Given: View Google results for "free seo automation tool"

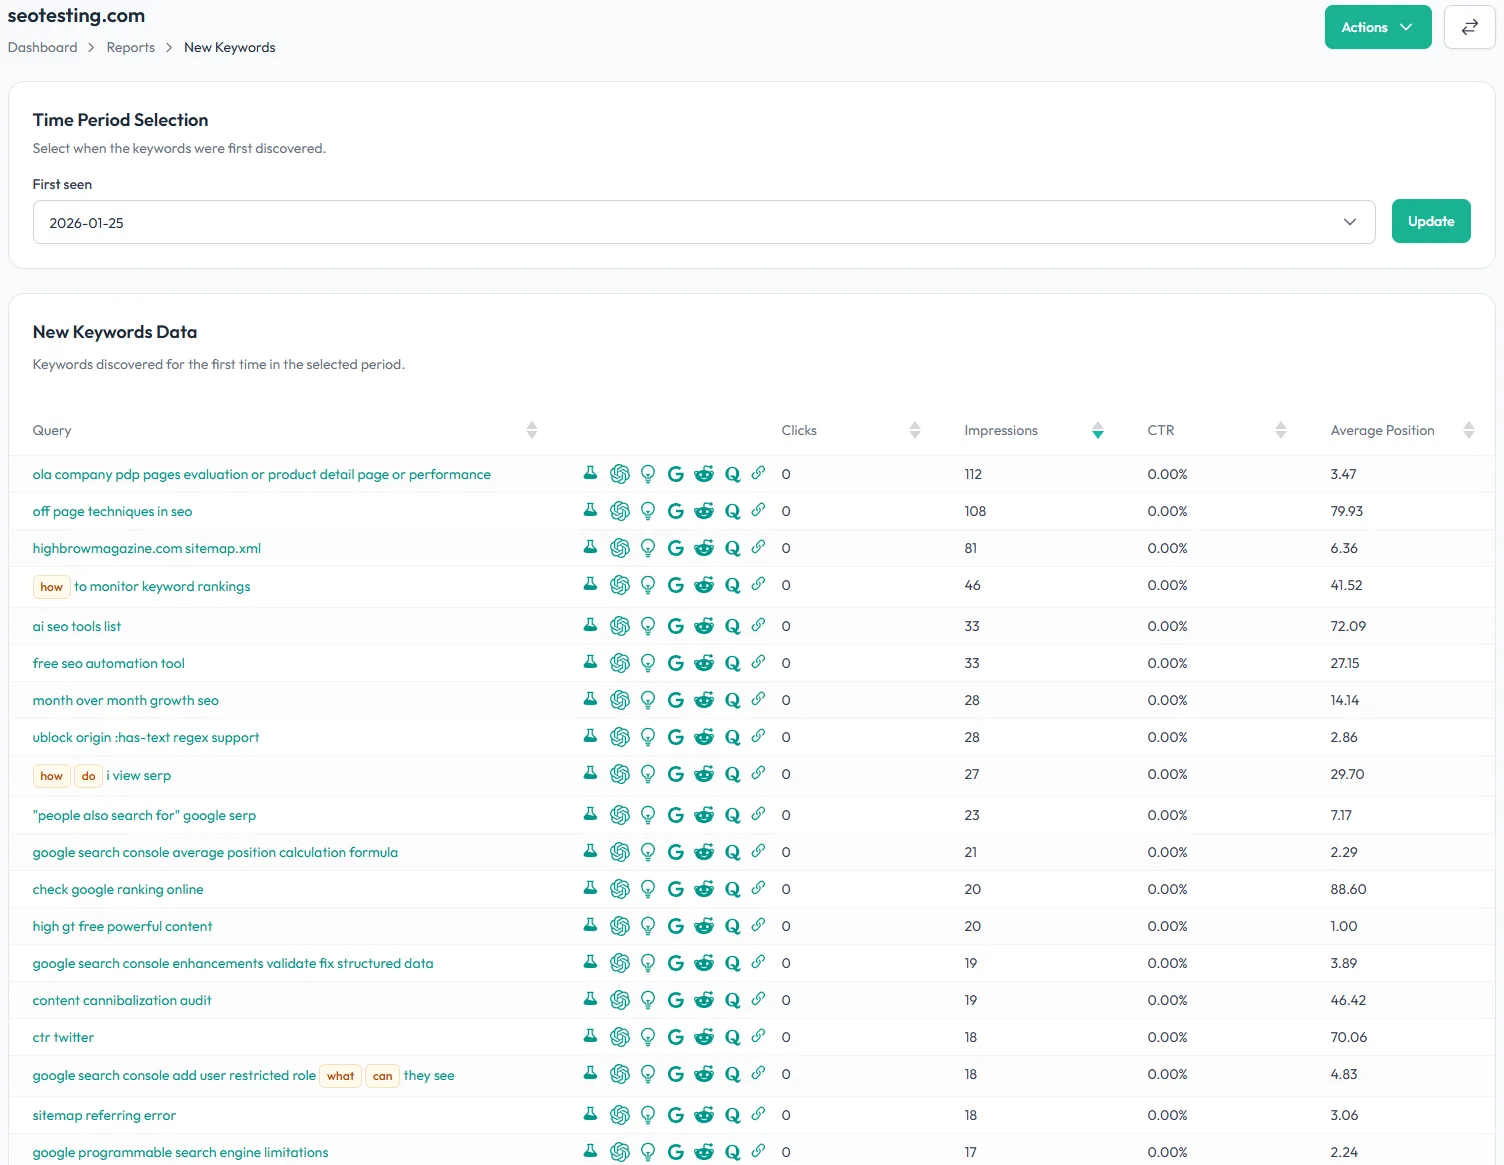Looking at the screenshot, I should [x=675, y=662].
